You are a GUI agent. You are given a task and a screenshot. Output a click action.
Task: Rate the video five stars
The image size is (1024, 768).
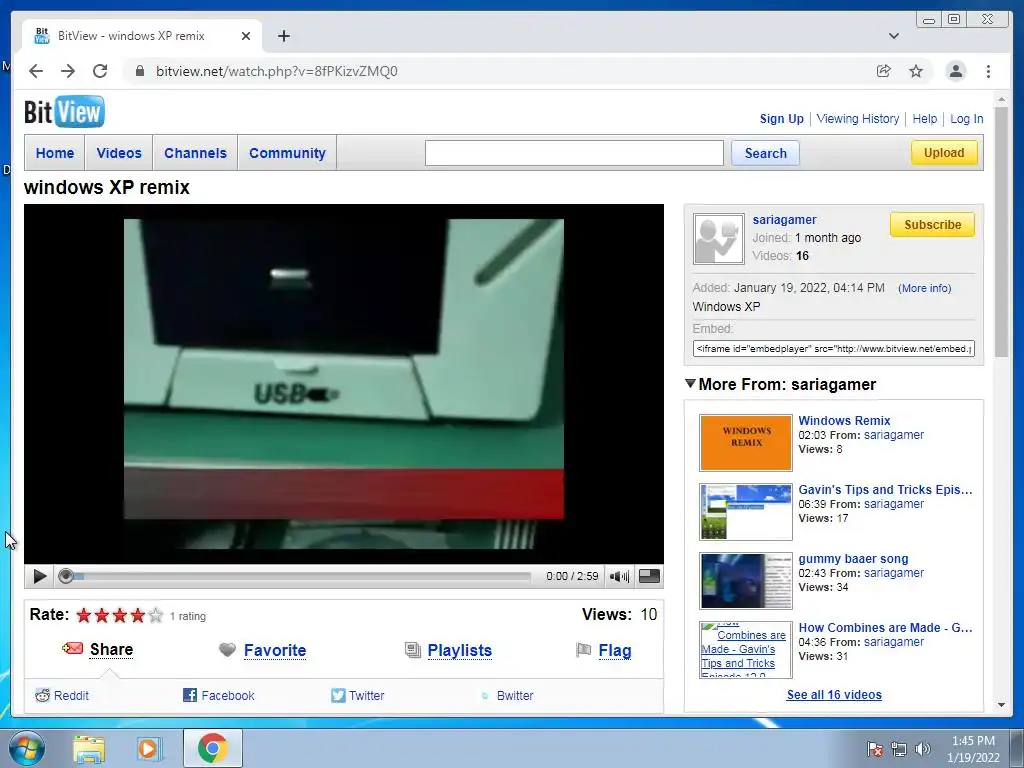pos(155,615)
